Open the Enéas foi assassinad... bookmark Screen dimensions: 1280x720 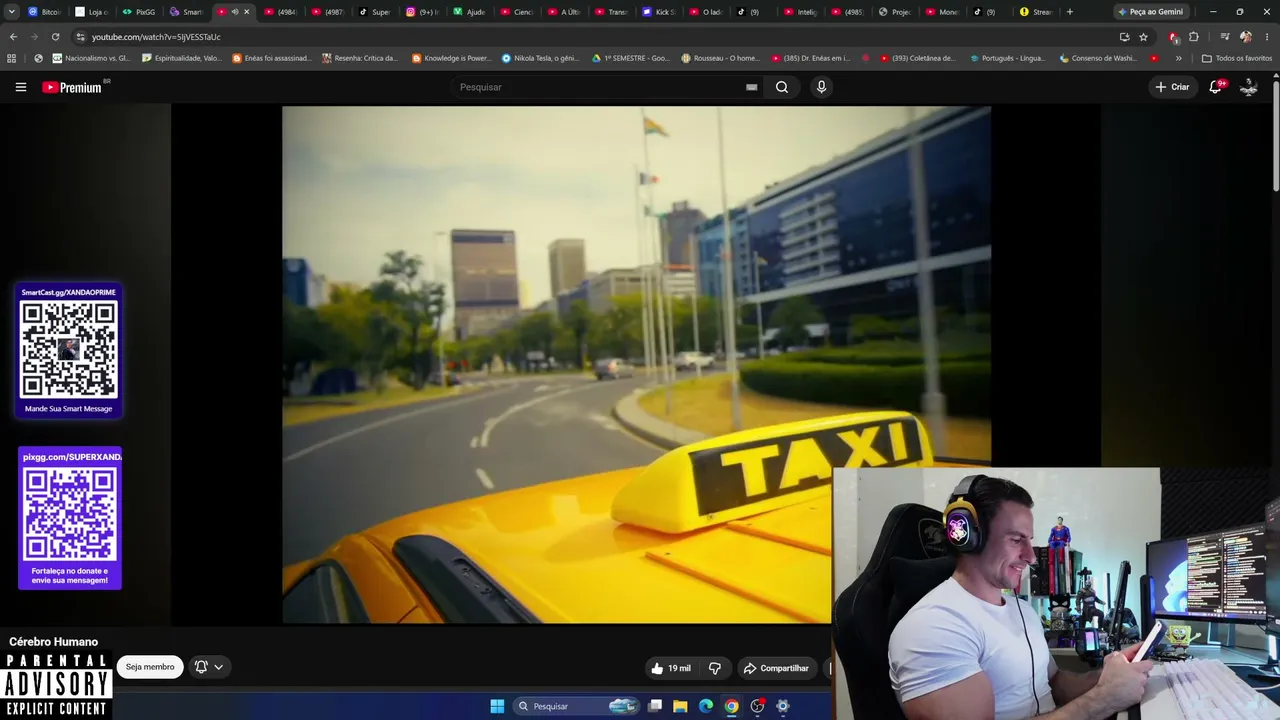point(272,58)
